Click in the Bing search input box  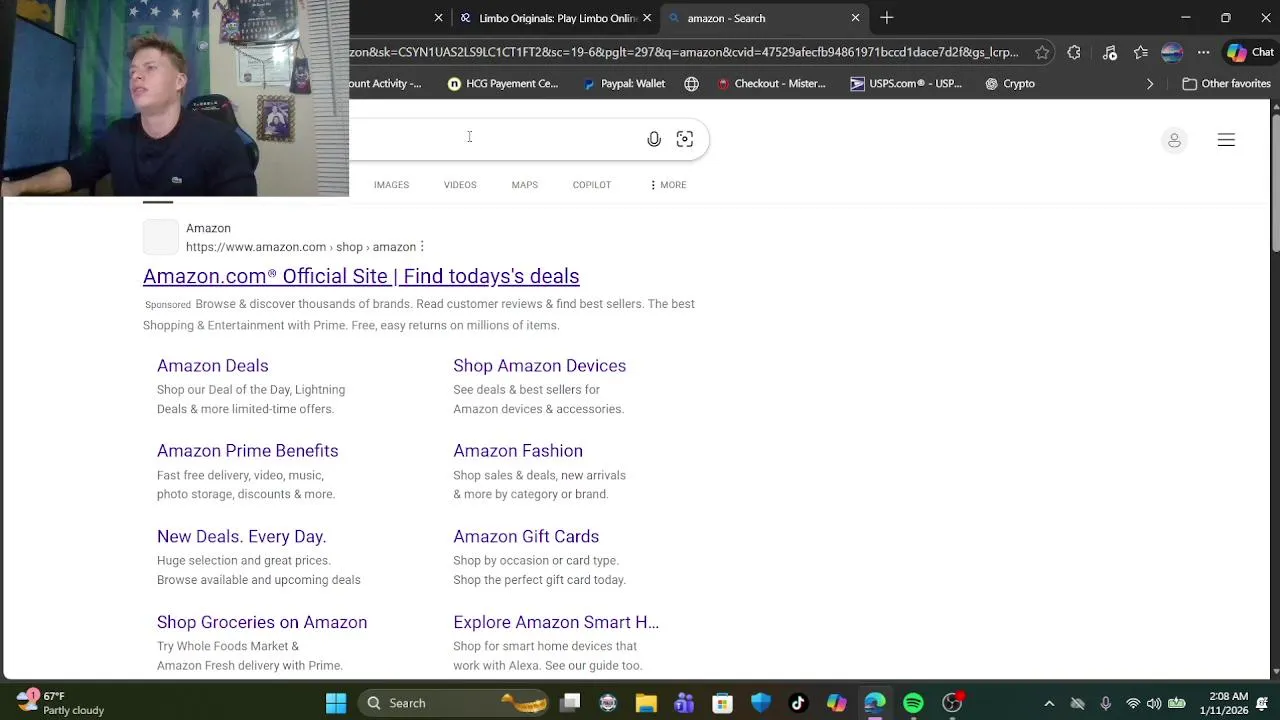495,139
